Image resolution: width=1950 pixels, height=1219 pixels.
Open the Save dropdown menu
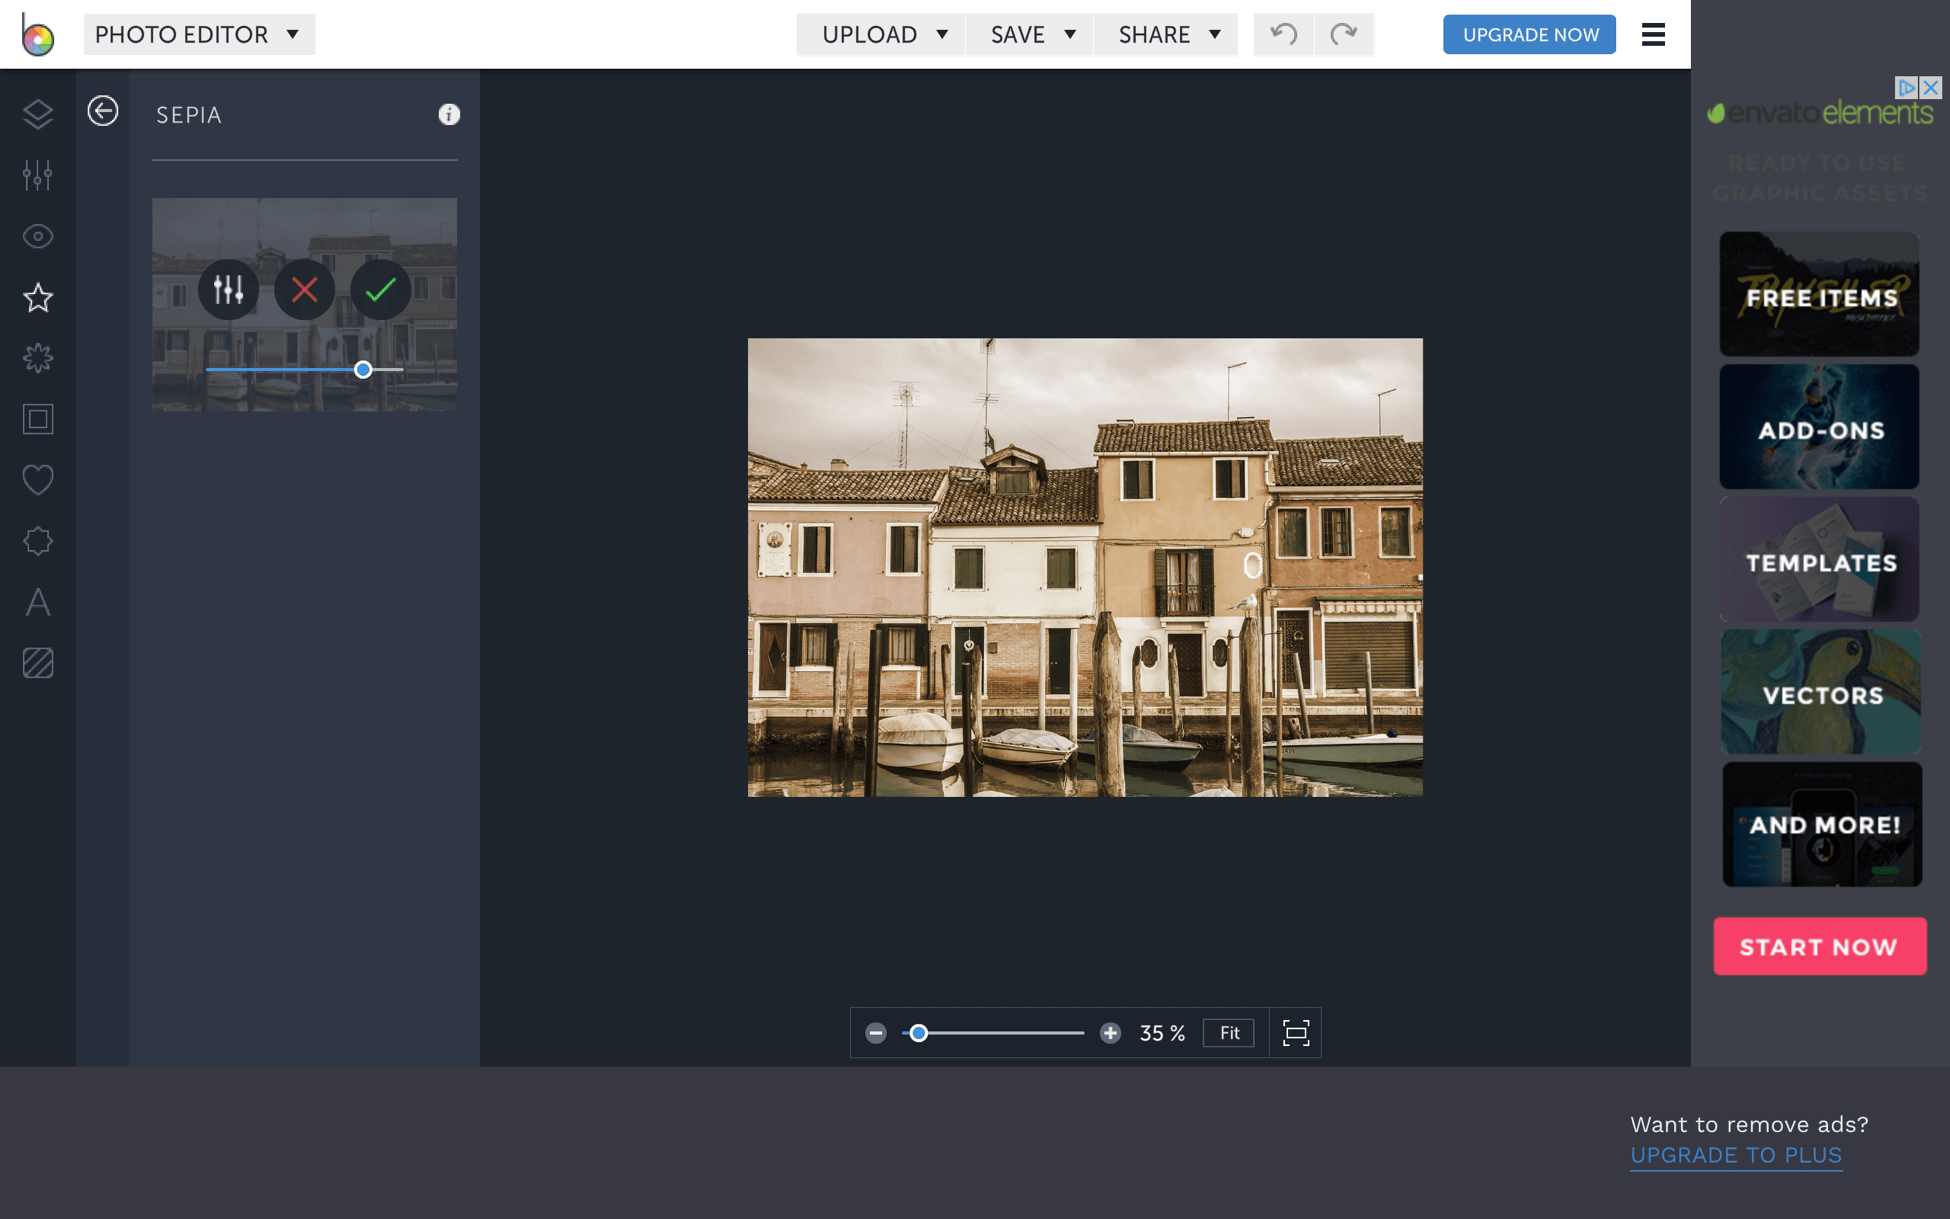click(1031, 34)
